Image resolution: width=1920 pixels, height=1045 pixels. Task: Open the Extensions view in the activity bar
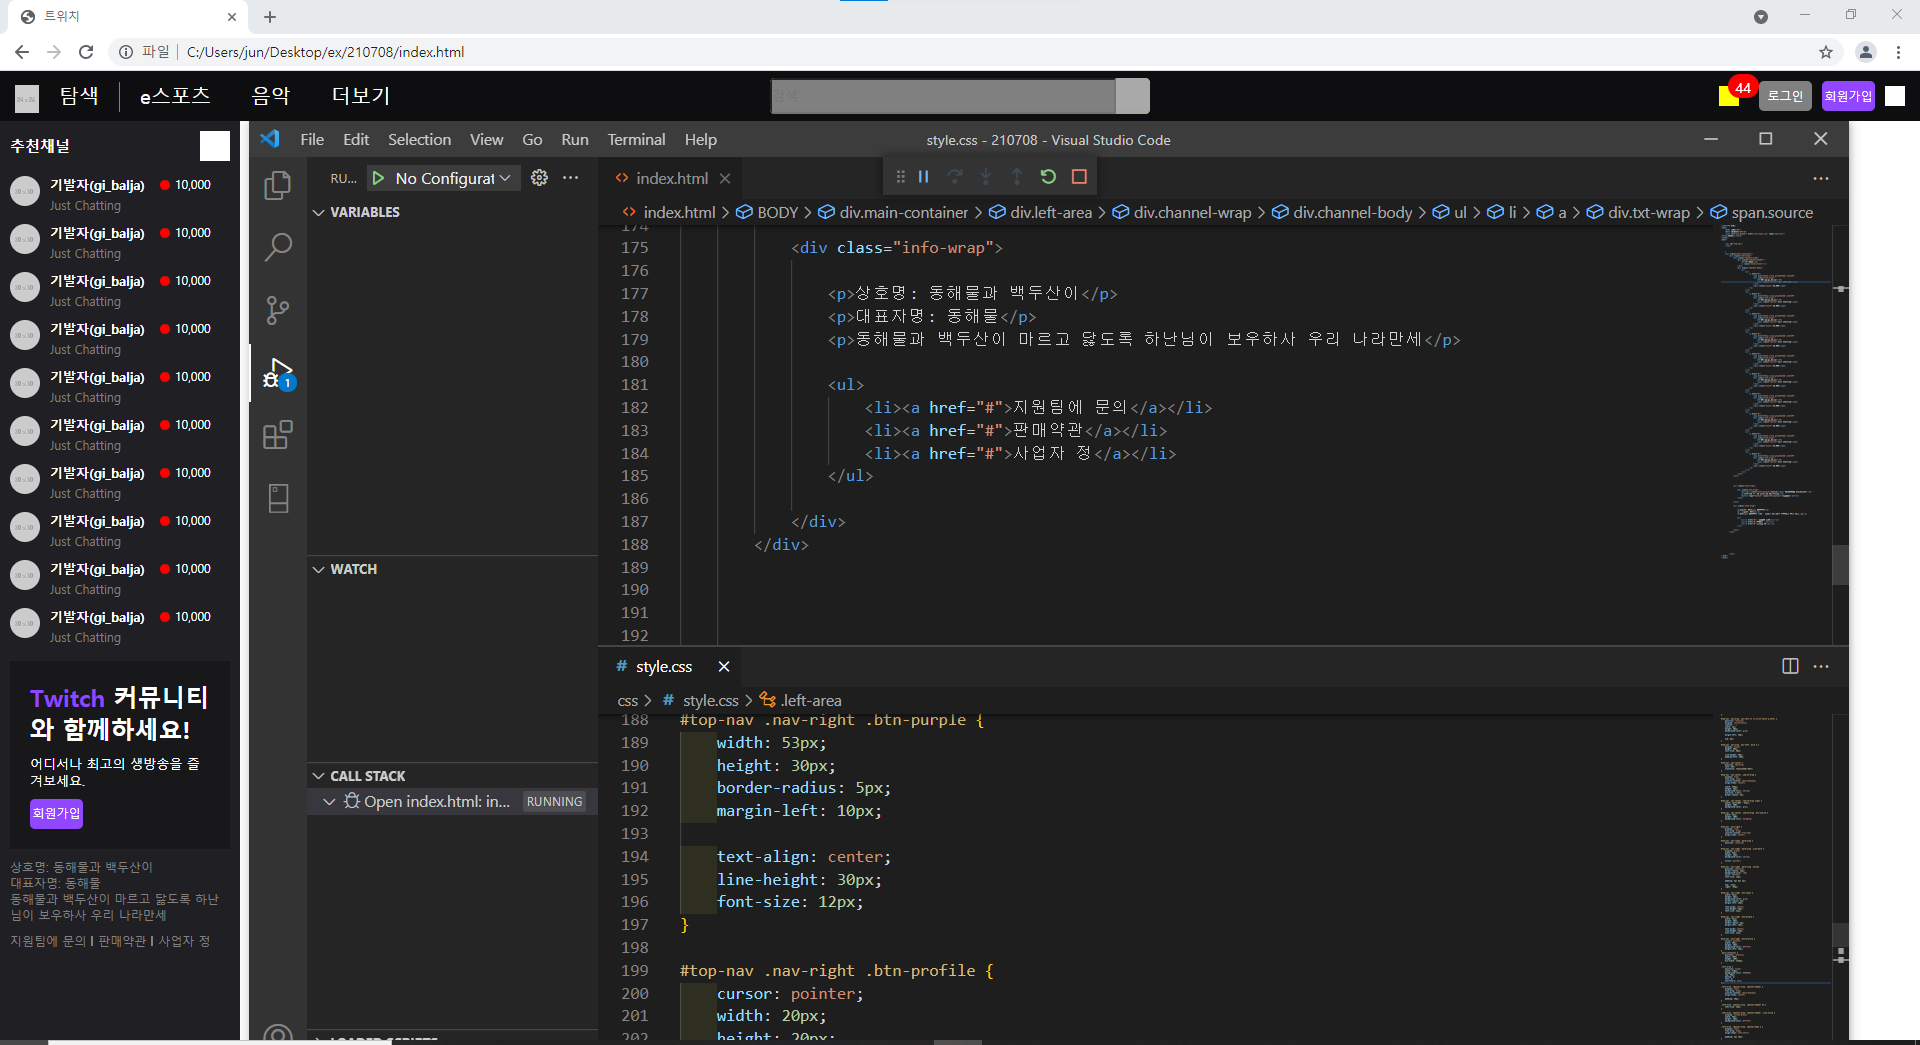[277, 435]
